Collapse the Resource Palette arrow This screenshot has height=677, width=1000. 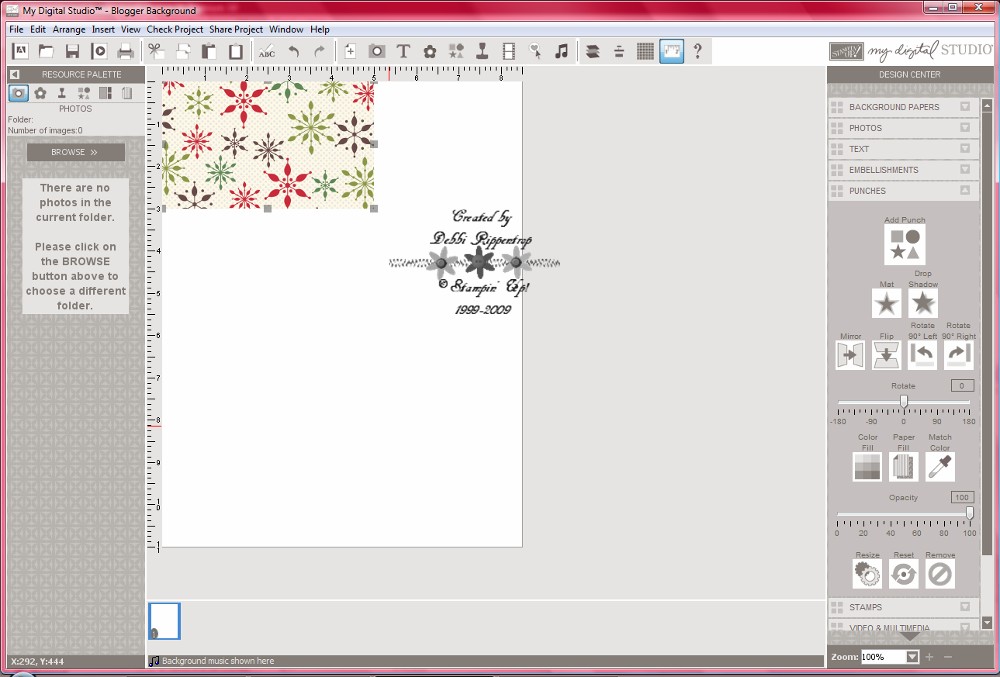(15, 75)
